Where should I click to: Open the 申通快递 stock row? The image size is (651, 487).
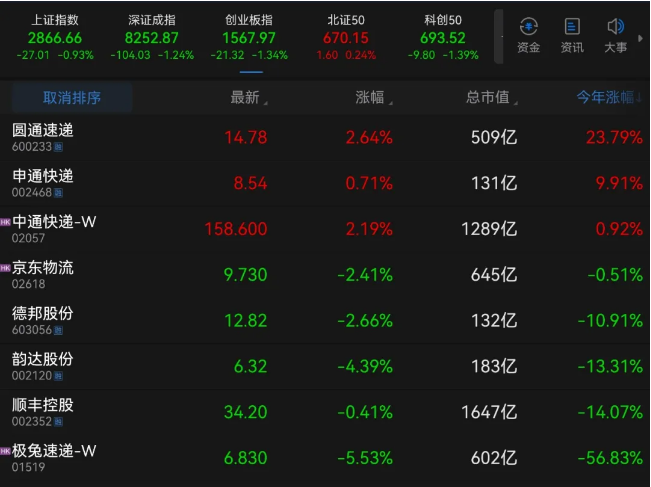pyautogui.click(x=326, y=183)
